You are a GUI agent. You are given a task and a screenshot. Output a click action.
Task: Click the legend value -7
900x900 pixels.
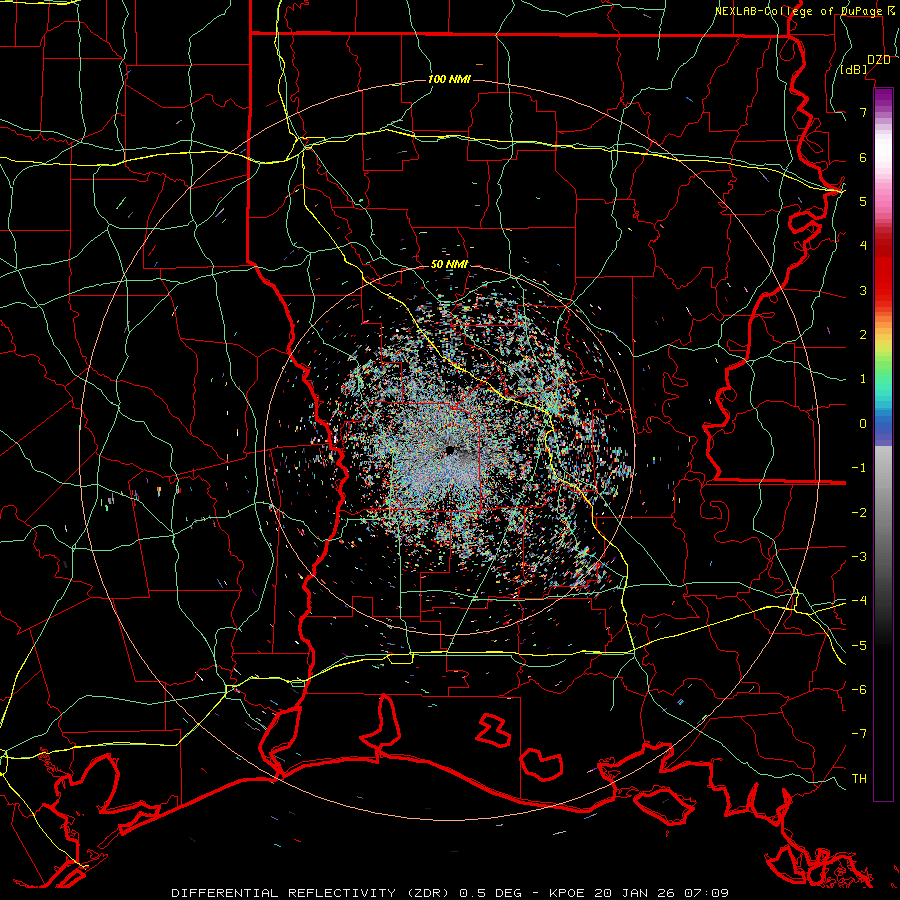859,734
